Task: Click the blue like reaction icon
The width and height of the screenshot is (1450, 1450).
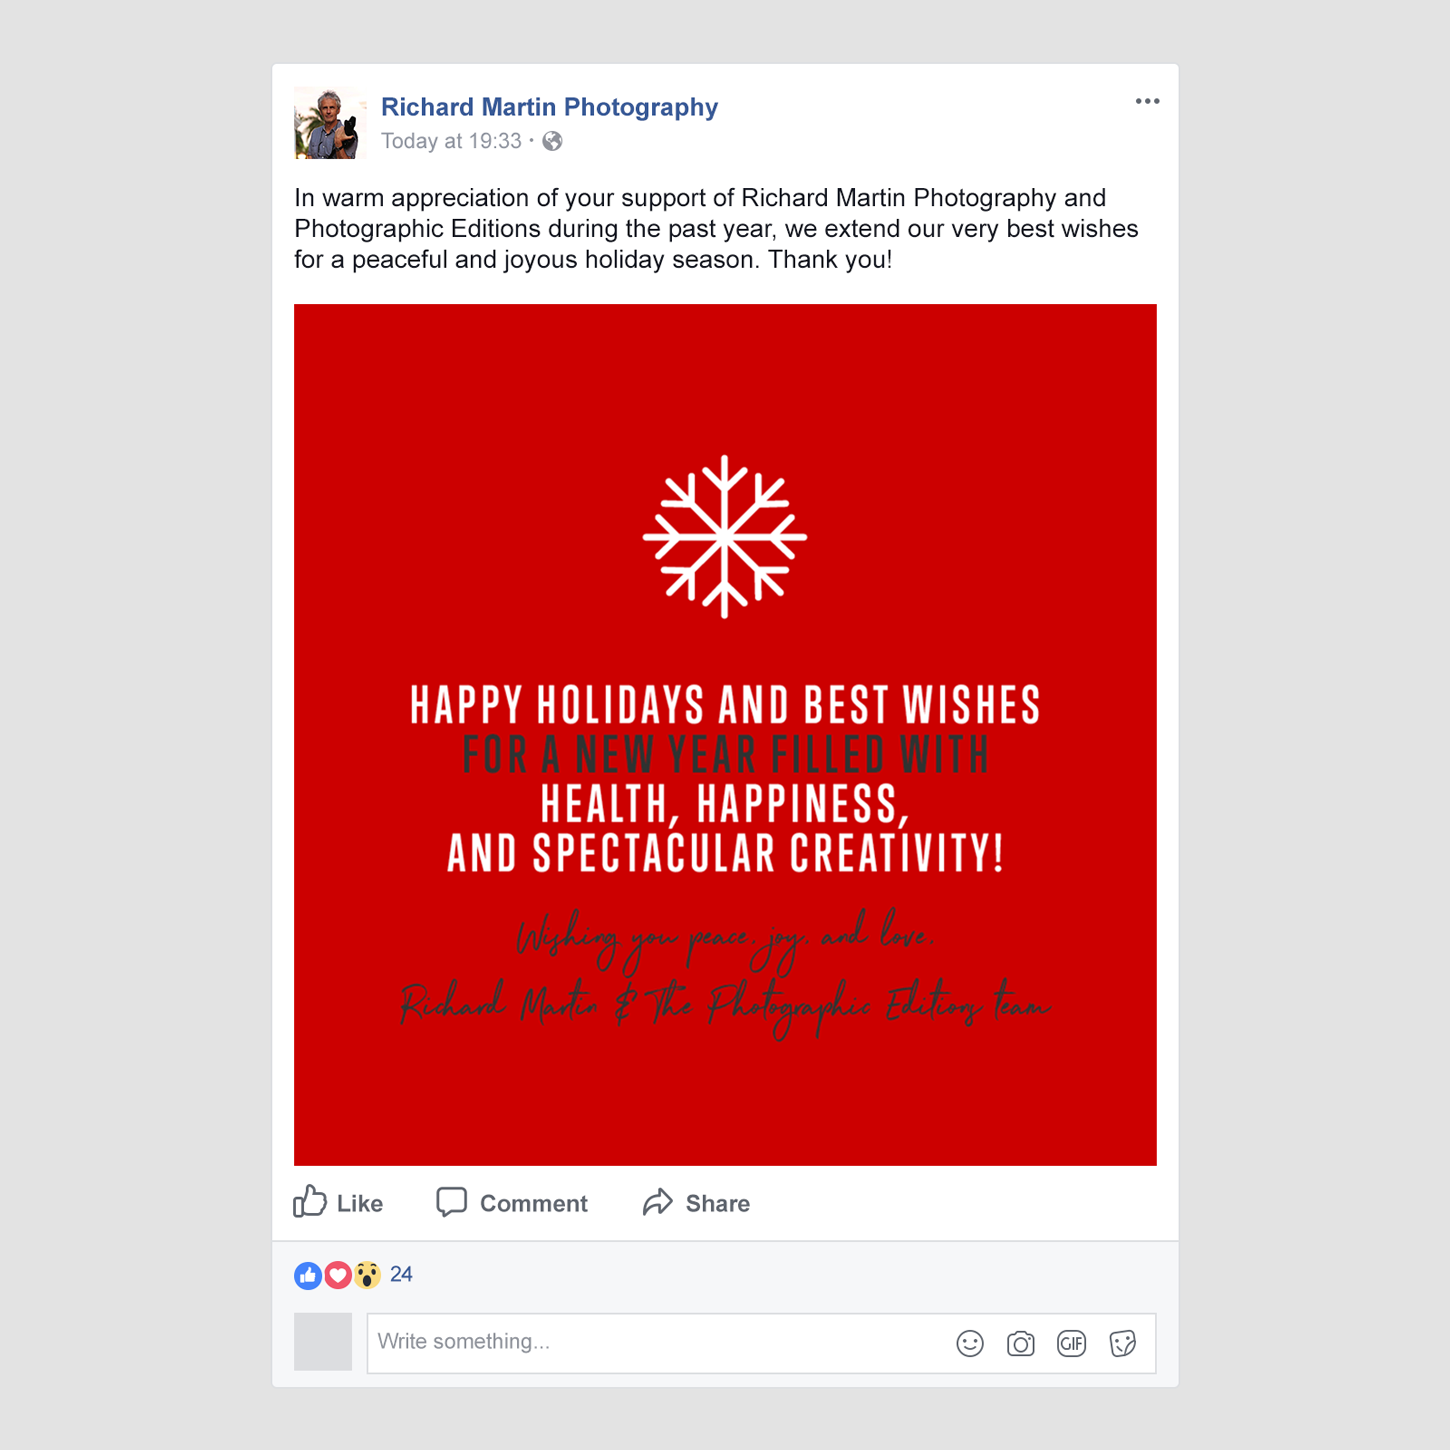Action: [308, 1275]
